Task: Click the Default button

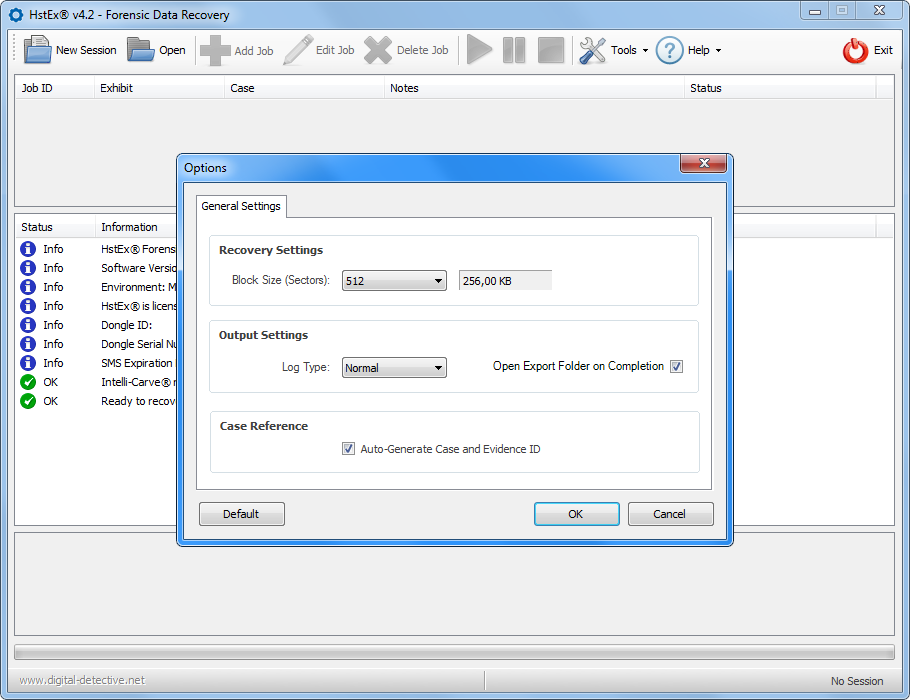Action: (241, 514)
